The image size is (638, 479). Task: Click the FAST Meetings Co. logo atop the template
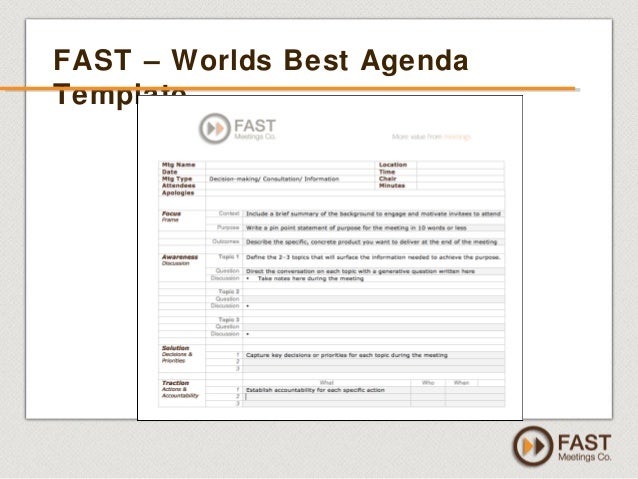[x=238, y=129]
